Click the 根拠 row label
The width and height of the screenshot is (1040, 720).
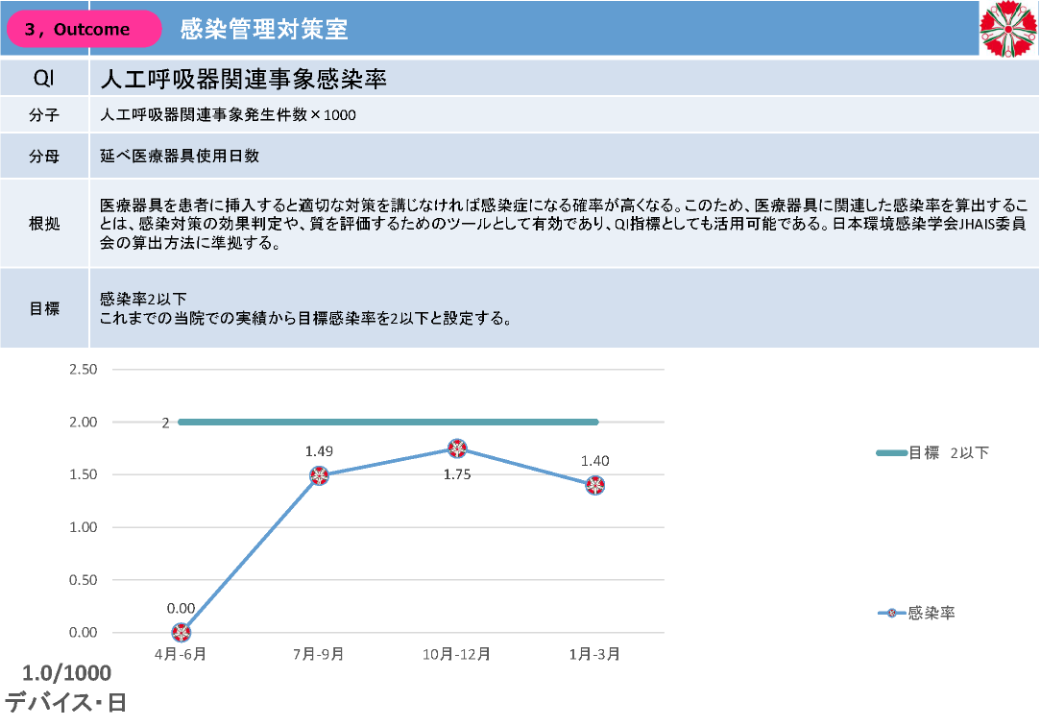coord(44,224)
